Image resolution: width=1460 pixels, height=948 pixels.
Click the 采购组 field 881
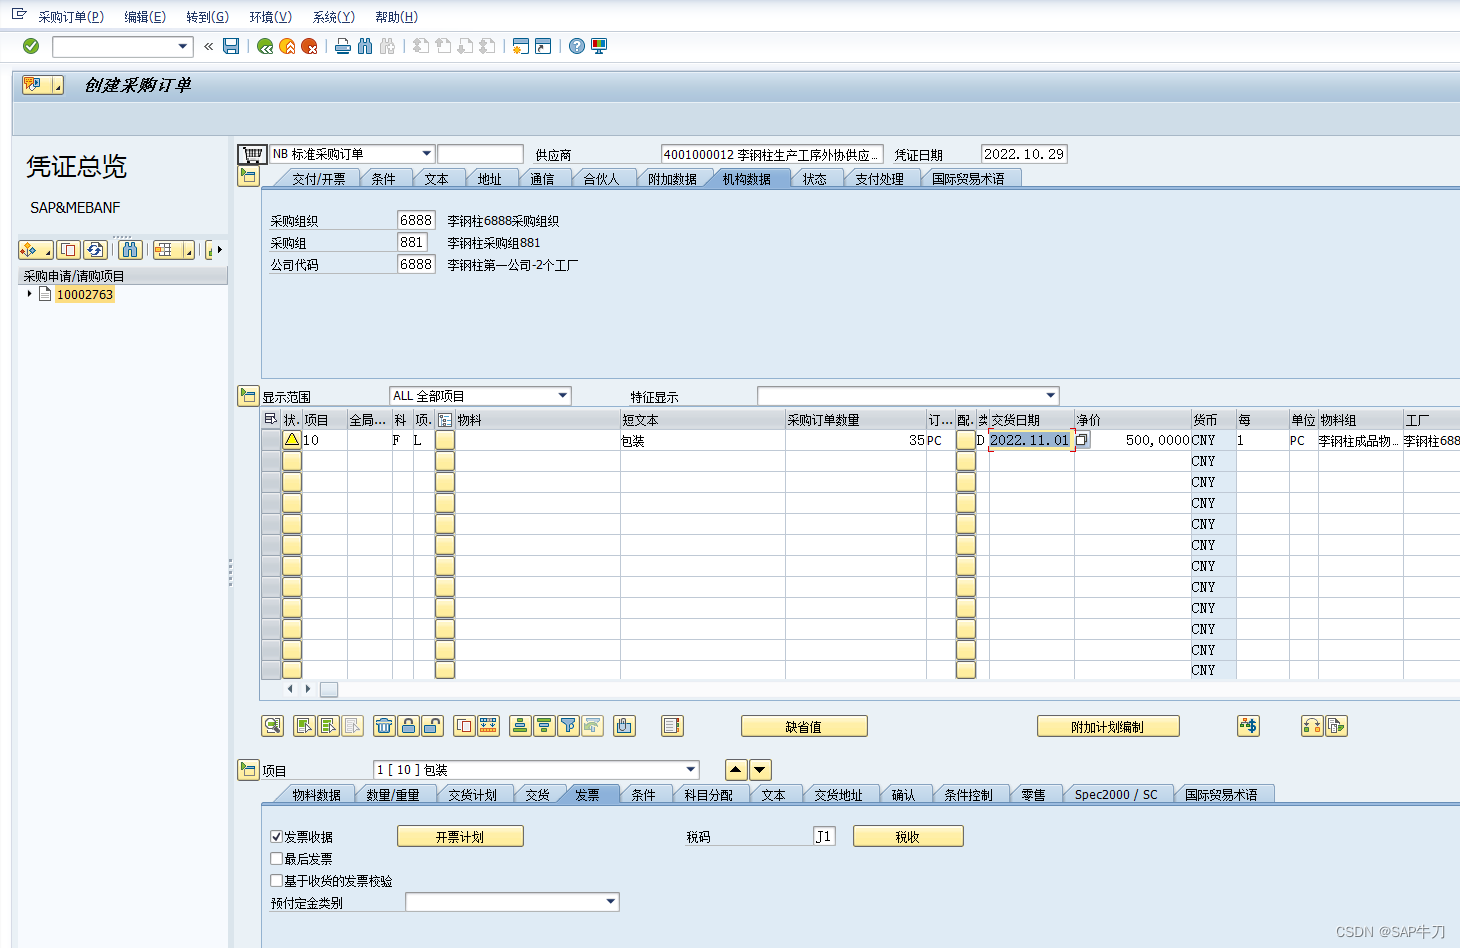[412, 242]
